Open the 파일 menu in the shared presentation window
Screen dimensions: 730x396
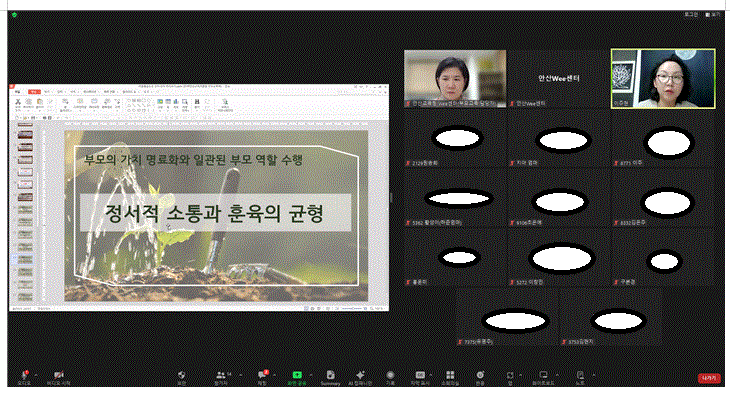click(18, 92)
